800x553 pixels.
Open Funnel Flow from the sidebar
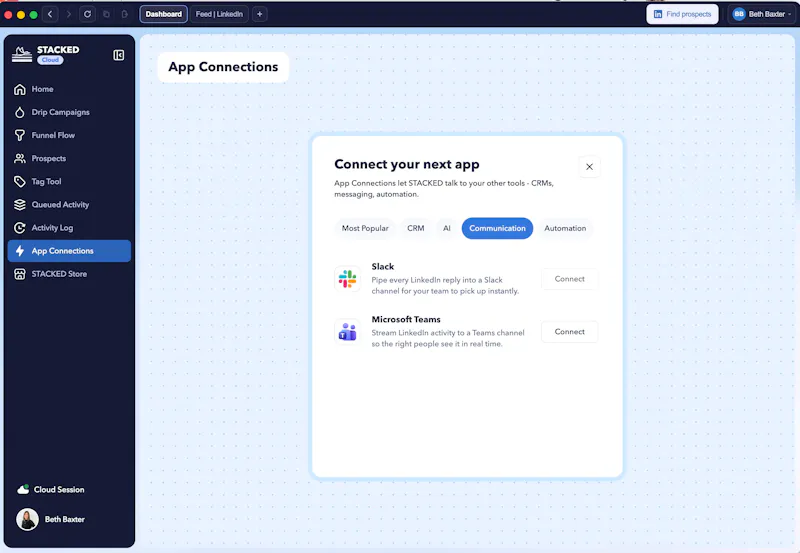(69, 135)
